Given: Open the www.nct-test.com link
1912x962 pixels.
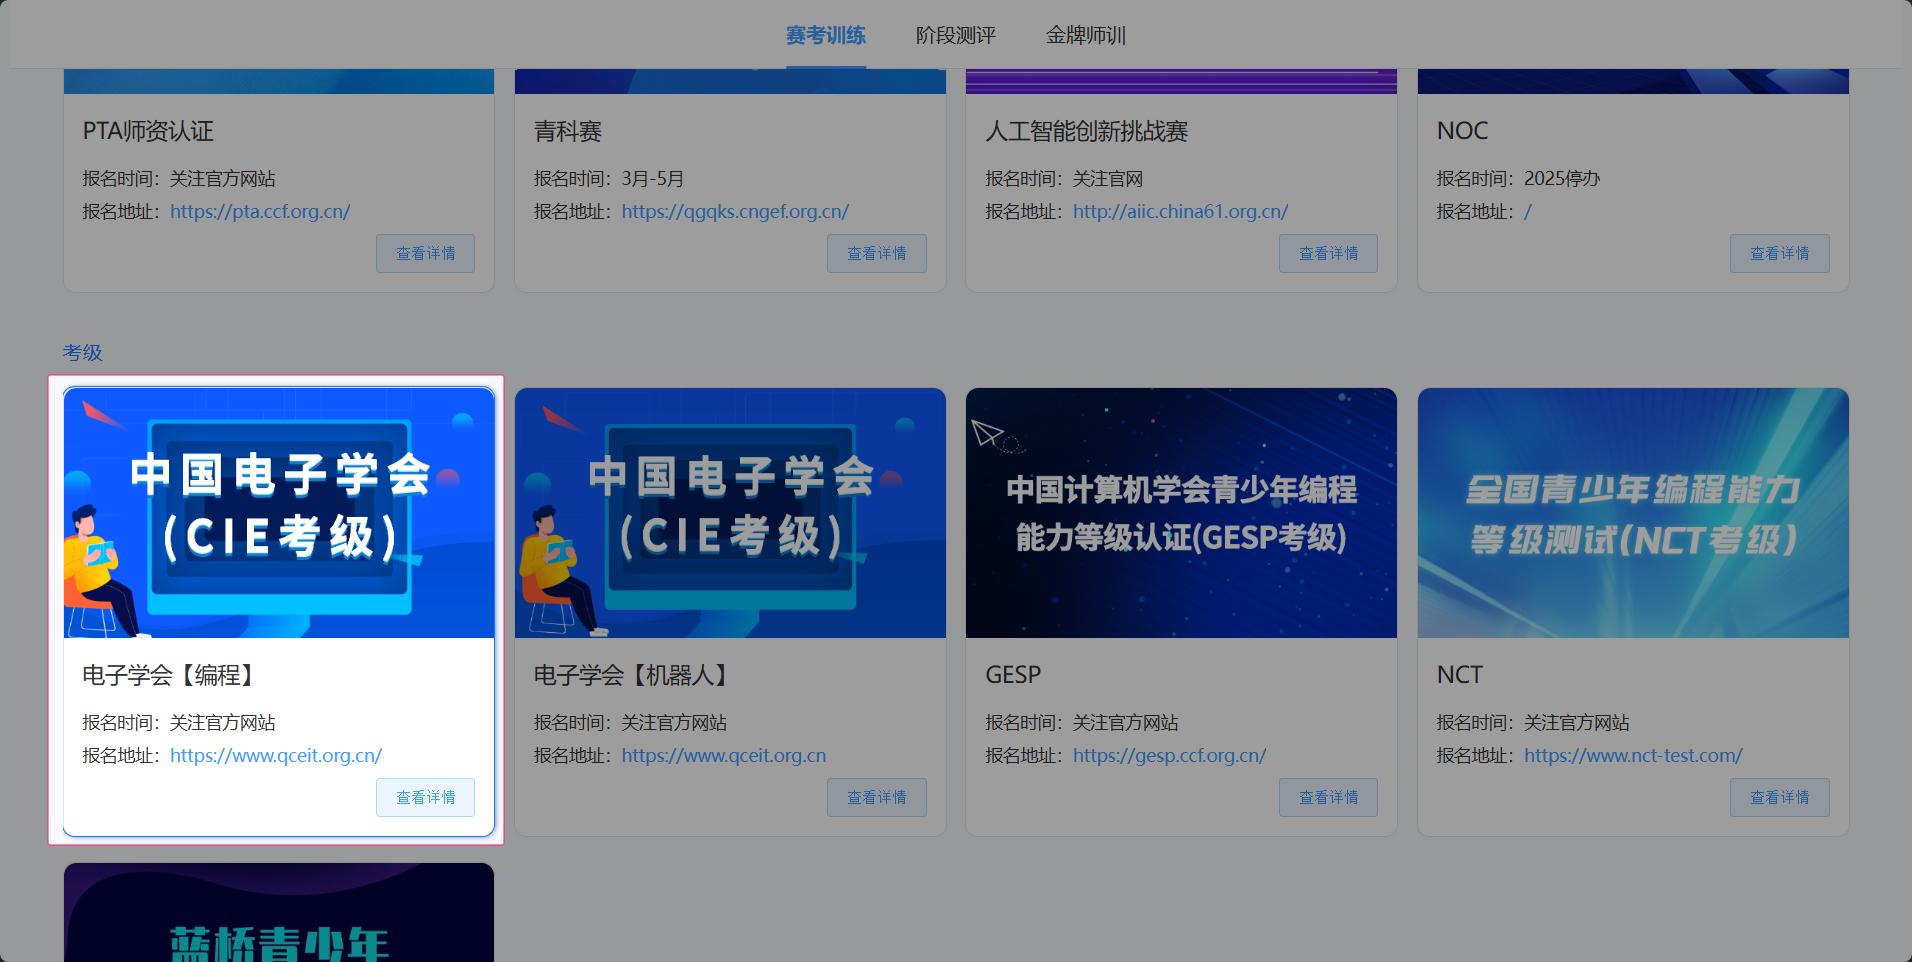Looking at the screenshot, I should (x=1634, y=756).
